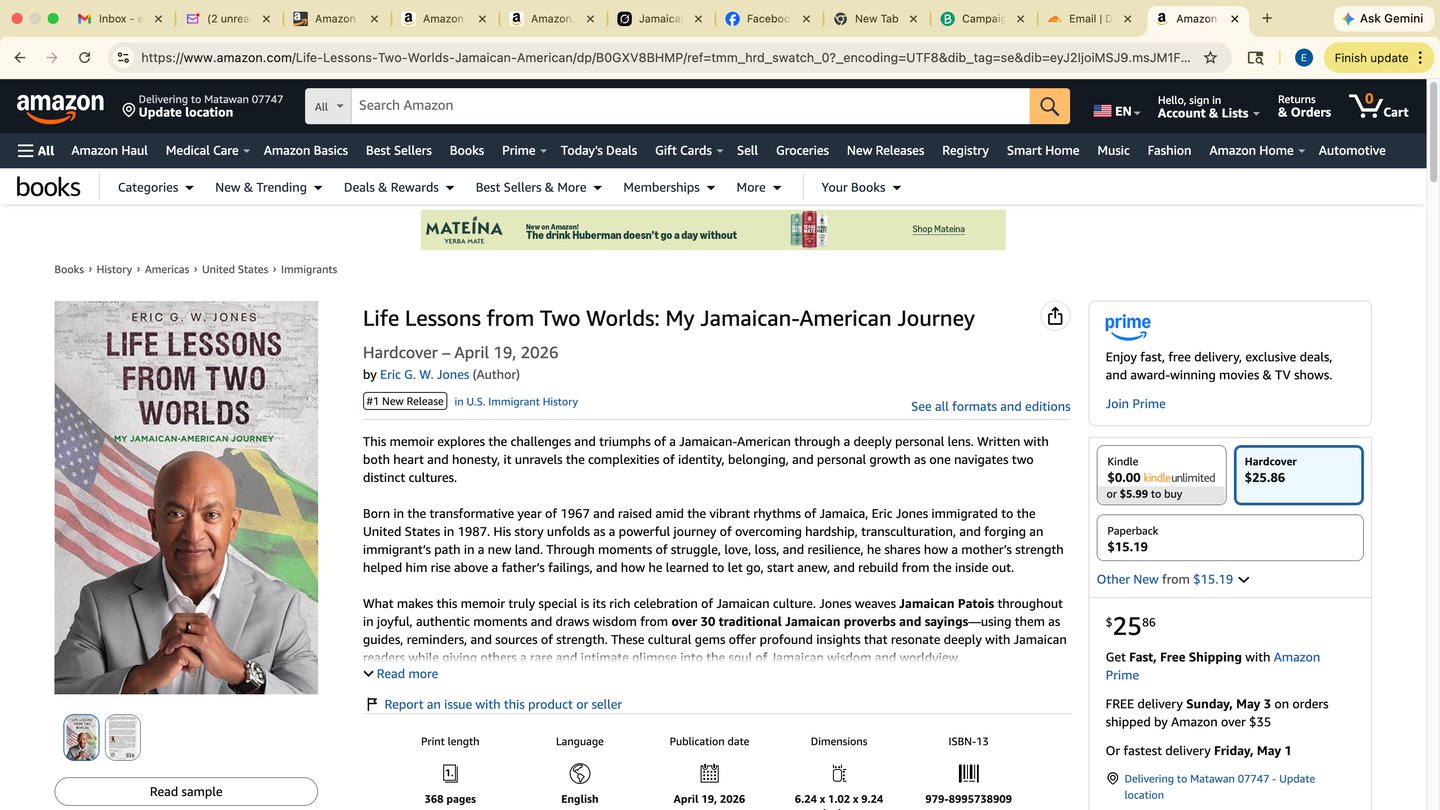Open Account & Lists menu
Viewport: 1440px width, 810px height.
(1207, 106)
